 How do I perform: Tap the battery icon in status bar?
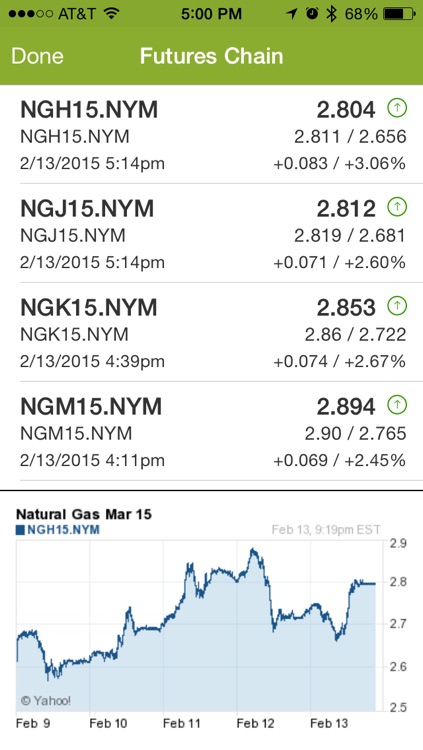[399, 14]
